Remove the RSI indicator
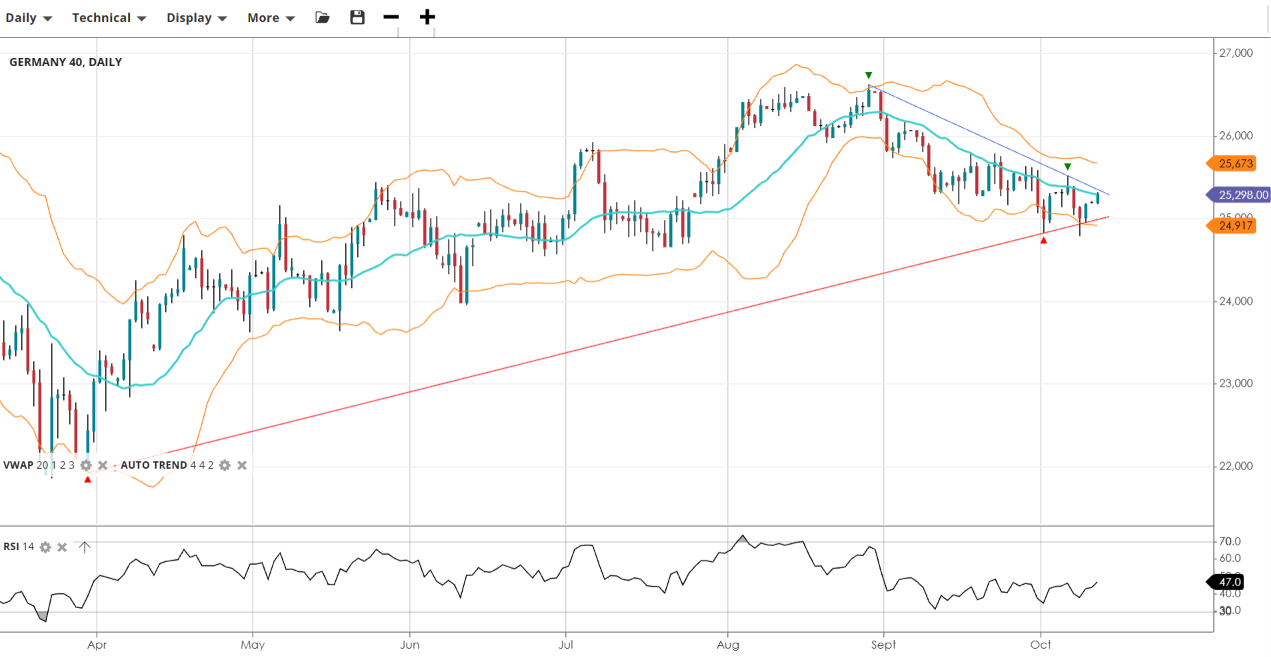The width and height of the screenshot is (1271, 657). [62, 547]
